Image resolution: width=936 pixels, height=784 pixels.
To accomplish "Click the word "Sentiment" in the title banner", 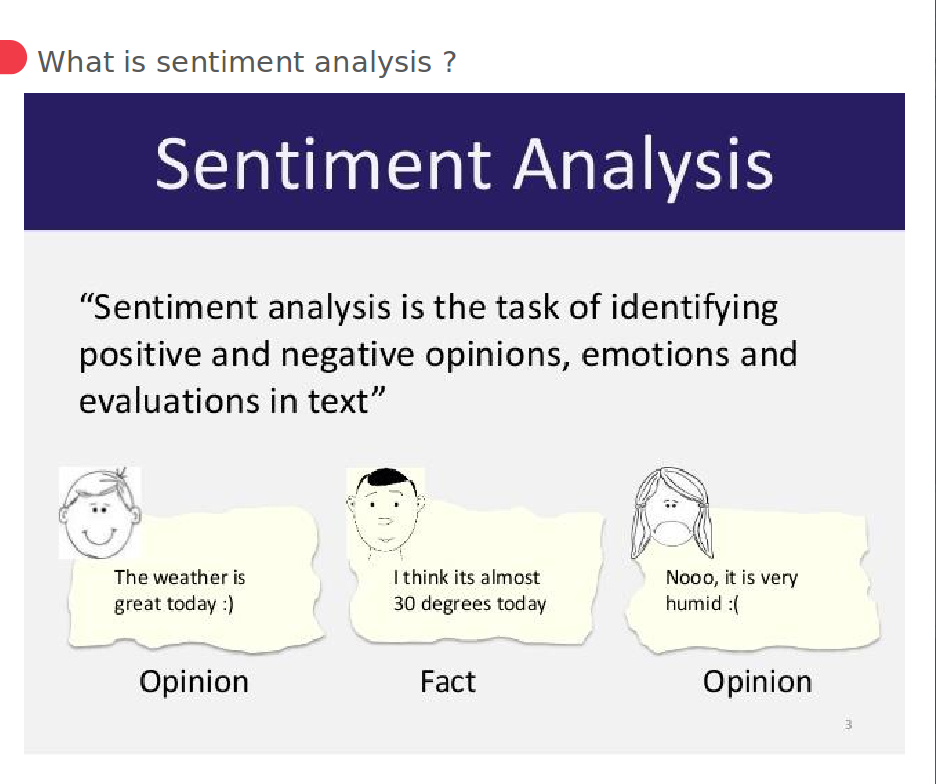I will pos(324,164).
